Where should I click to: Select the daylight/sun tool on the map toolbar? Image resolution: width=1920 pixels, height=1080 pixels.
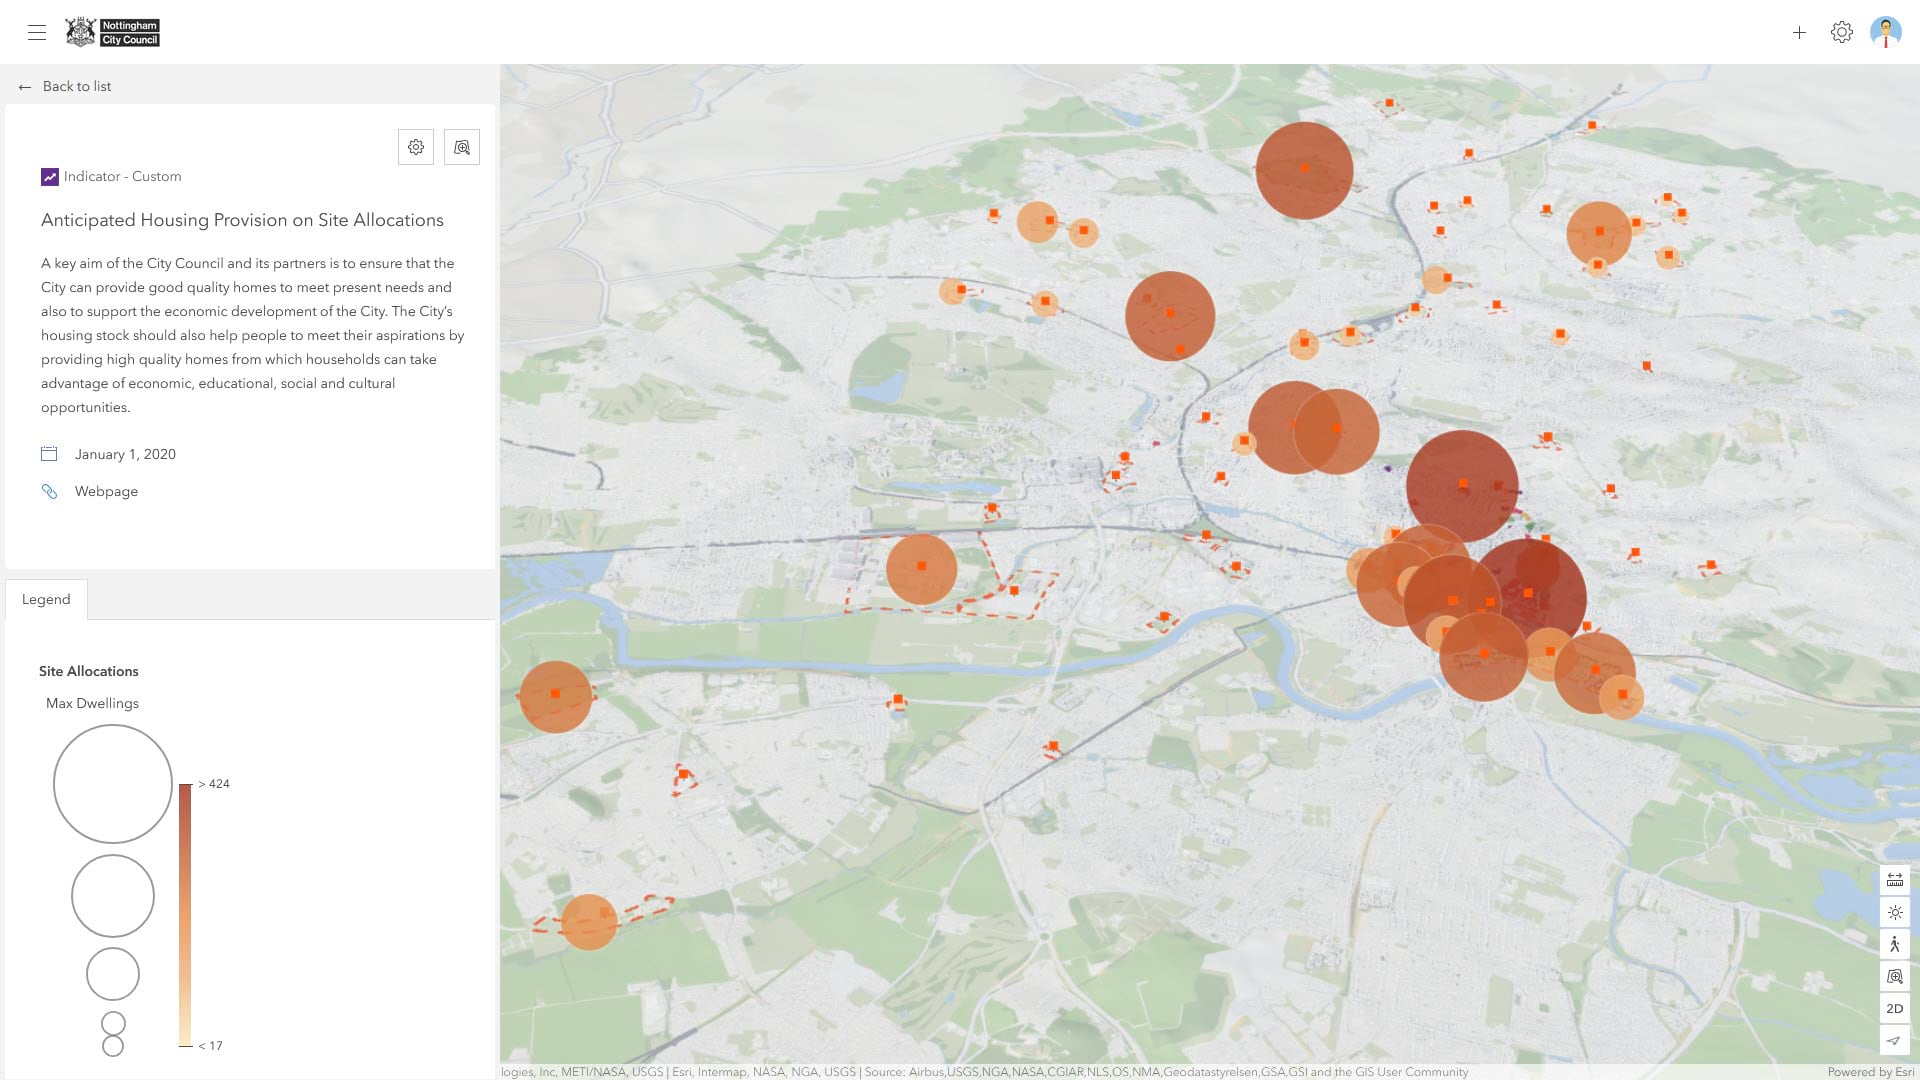click(1895, 912)
